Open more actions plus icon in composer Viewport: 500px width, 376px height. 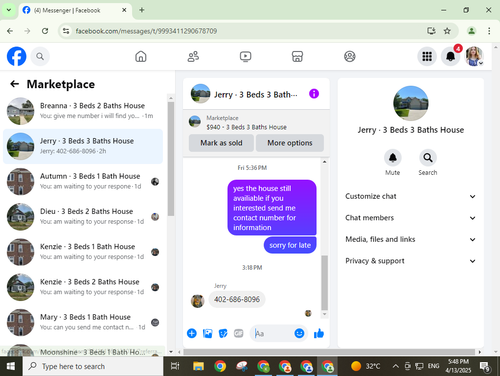pyautogui.click(x=192, y=333)
